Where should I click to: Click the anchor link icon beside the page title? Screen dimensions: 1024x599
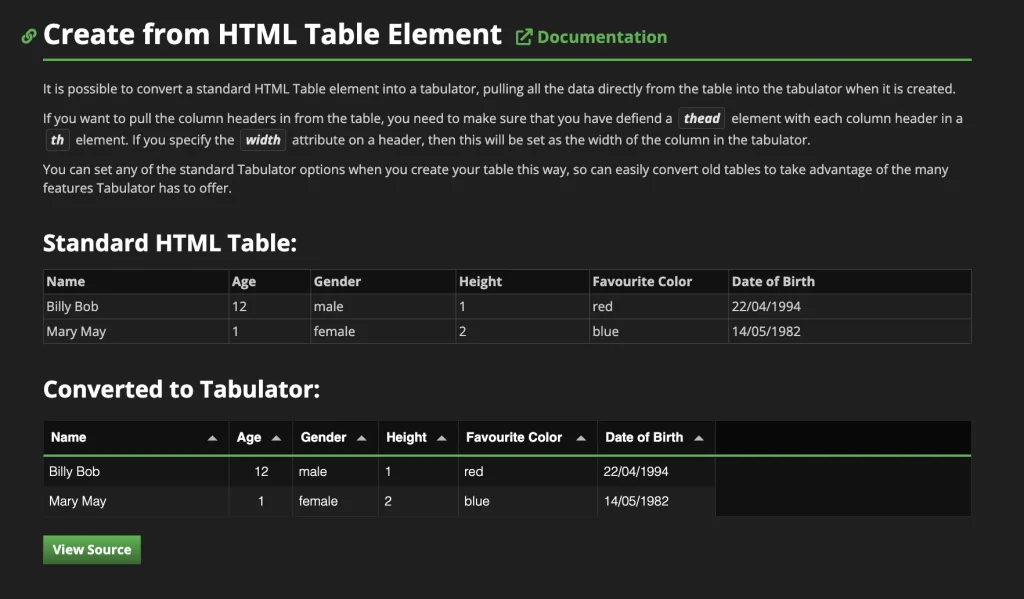click(27, 34)
